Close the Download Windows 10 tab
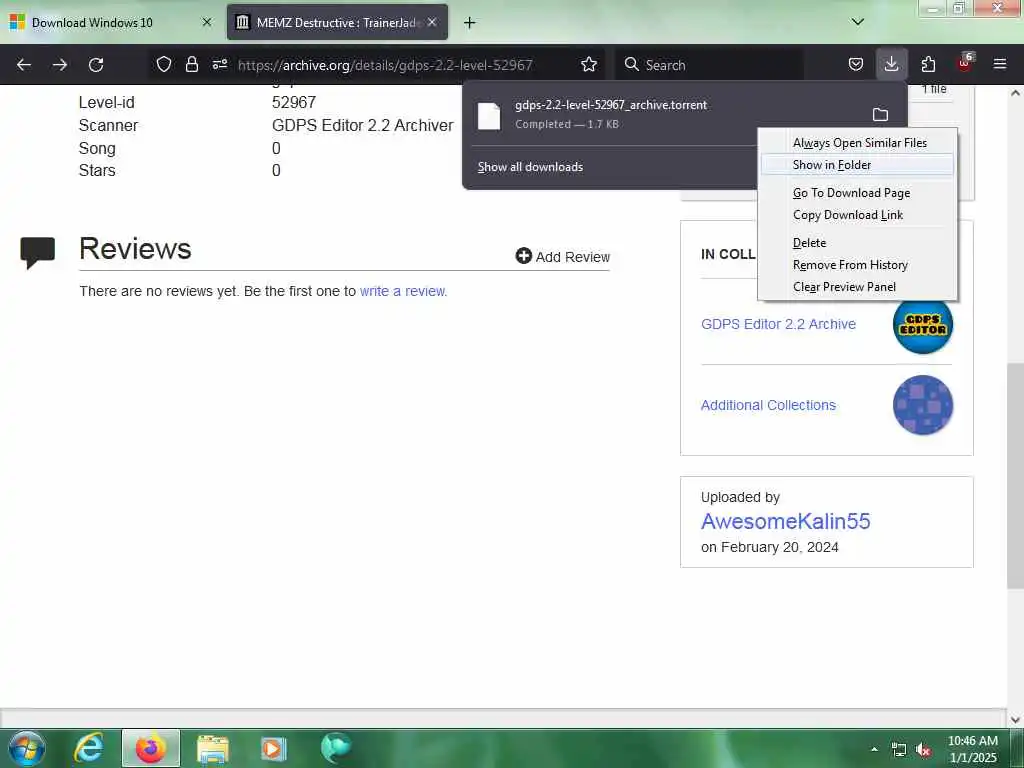This screenshot has width=1024, height=768. click(x=207, y=22)
